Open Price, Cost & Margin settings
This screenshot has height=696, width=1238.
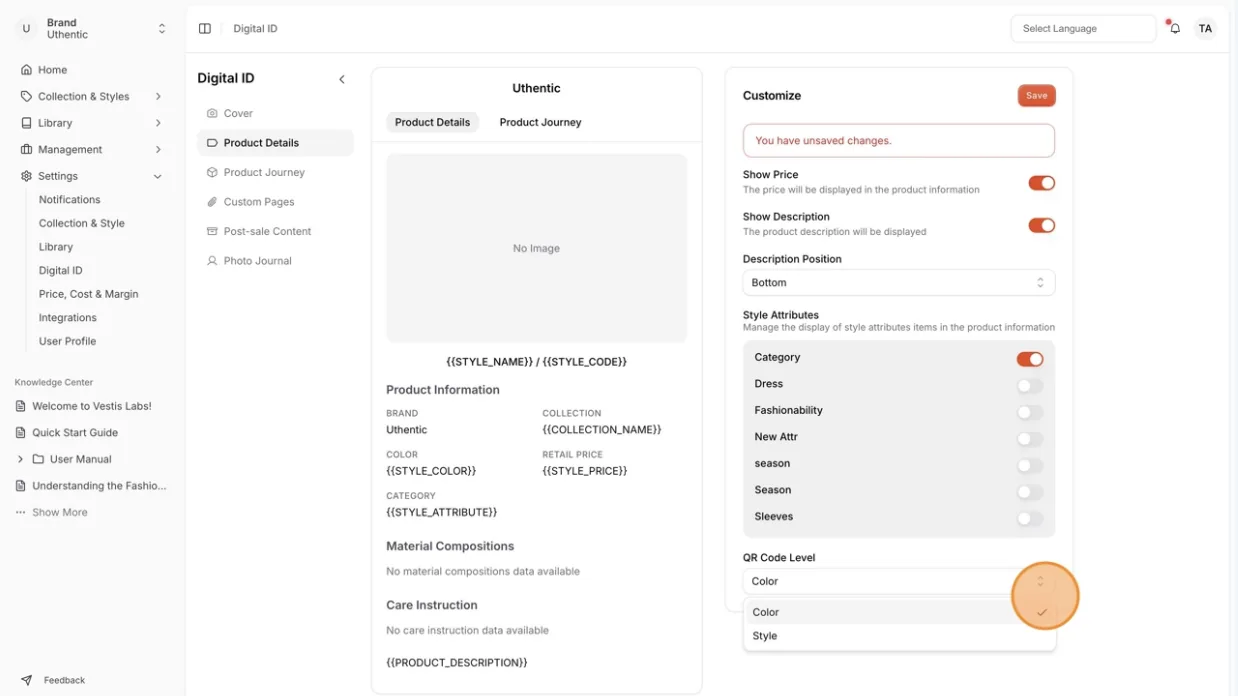89,294
